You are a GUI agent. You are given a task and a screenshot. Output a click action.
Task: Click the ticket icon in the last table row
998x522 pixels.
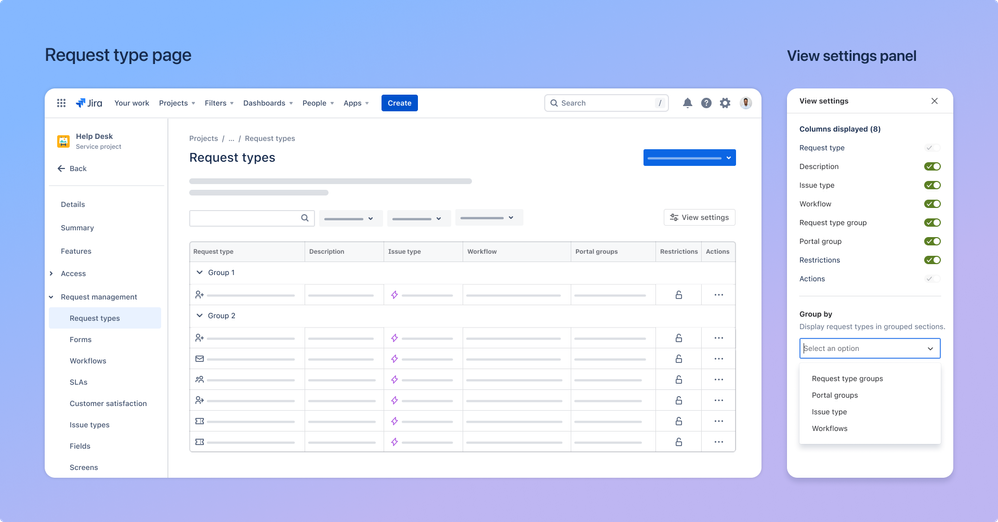[199, 442]
